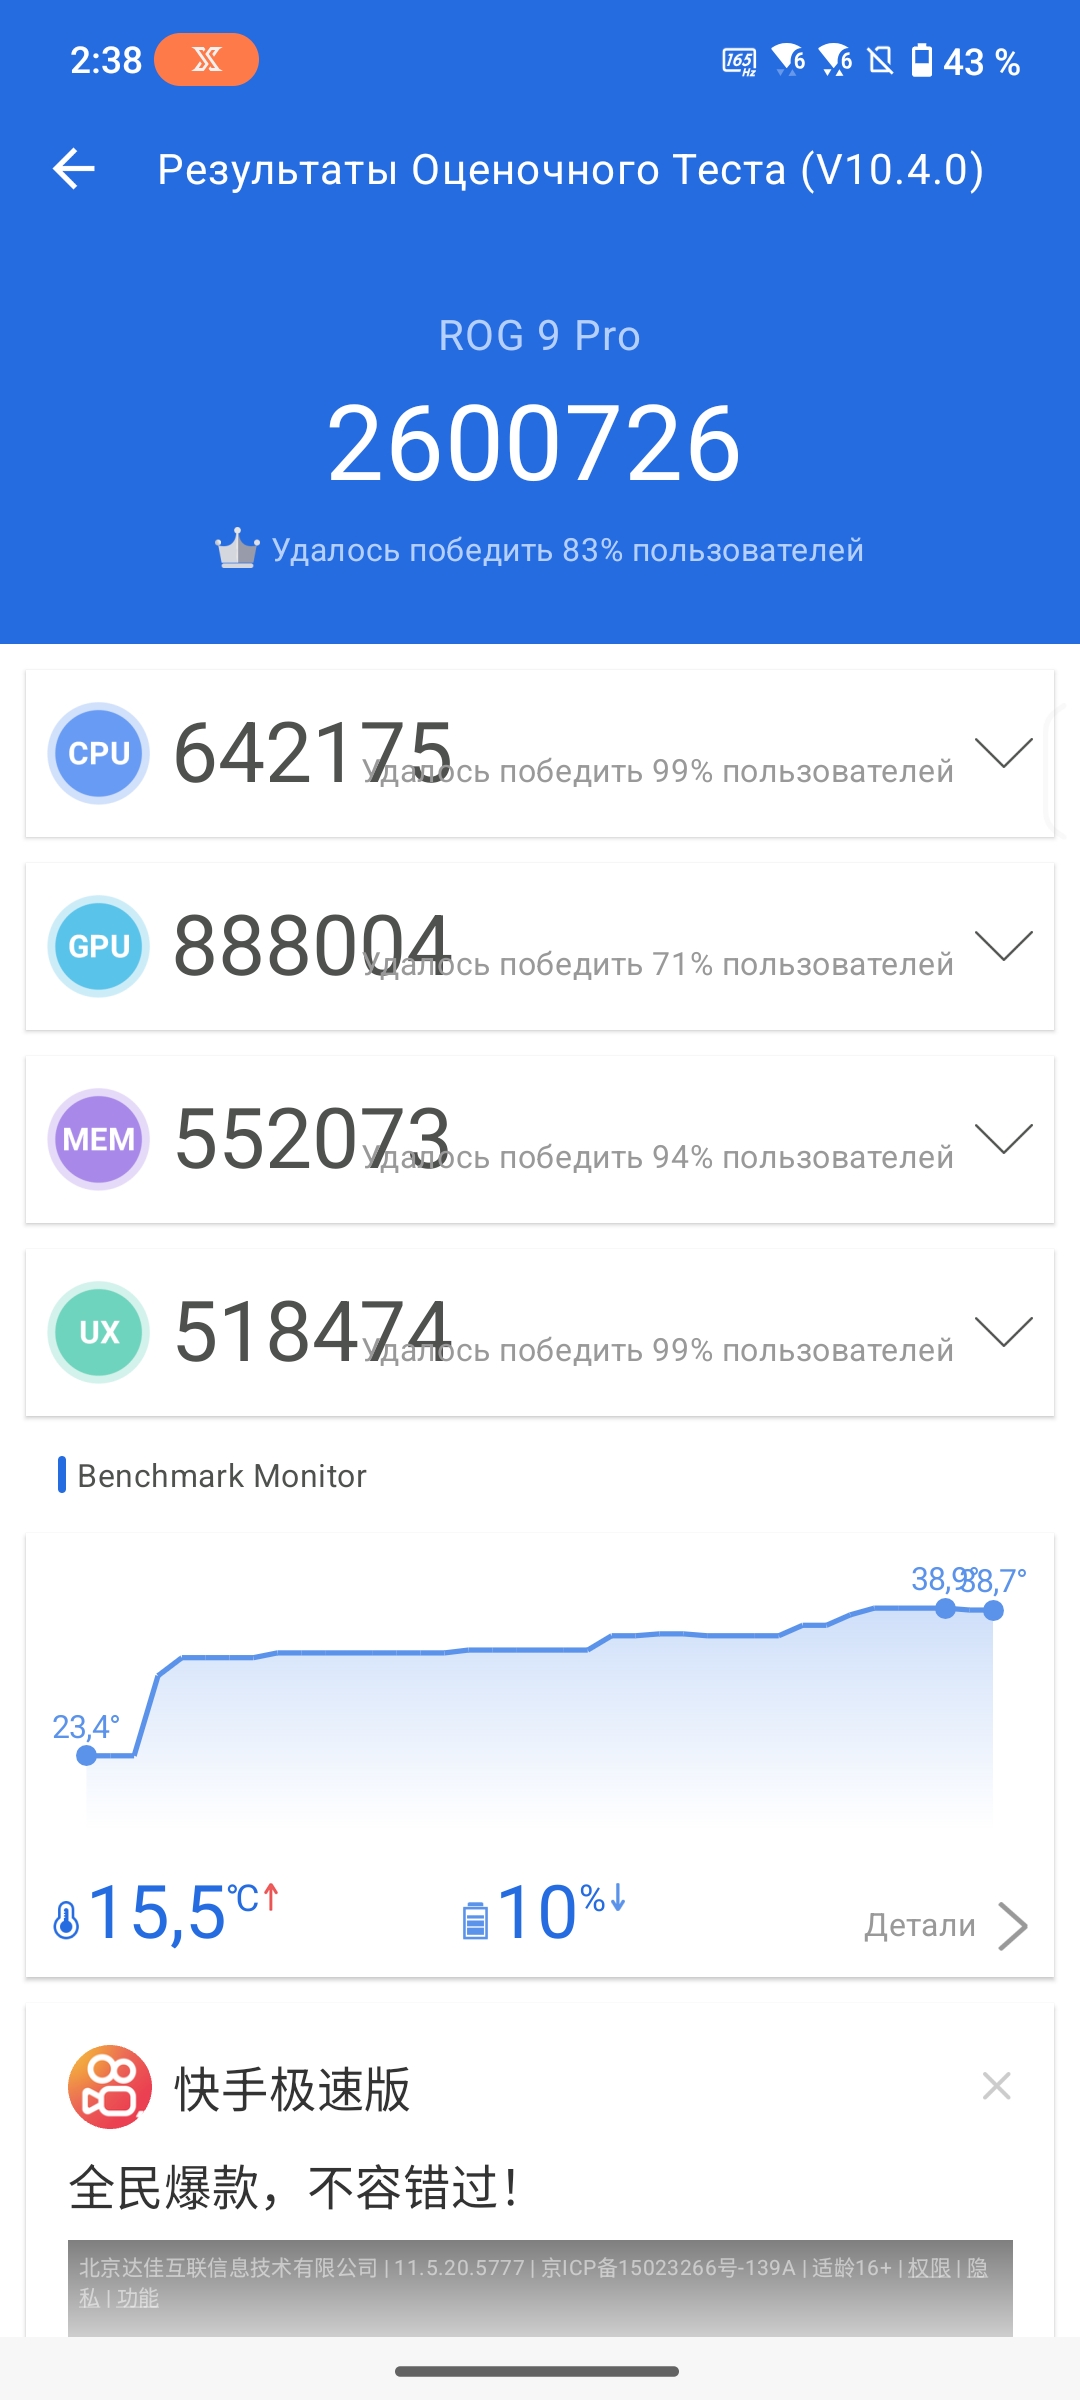The image size is (1080, 2400).
Task: Tap the no-SIM status icon
Action: 880,61
